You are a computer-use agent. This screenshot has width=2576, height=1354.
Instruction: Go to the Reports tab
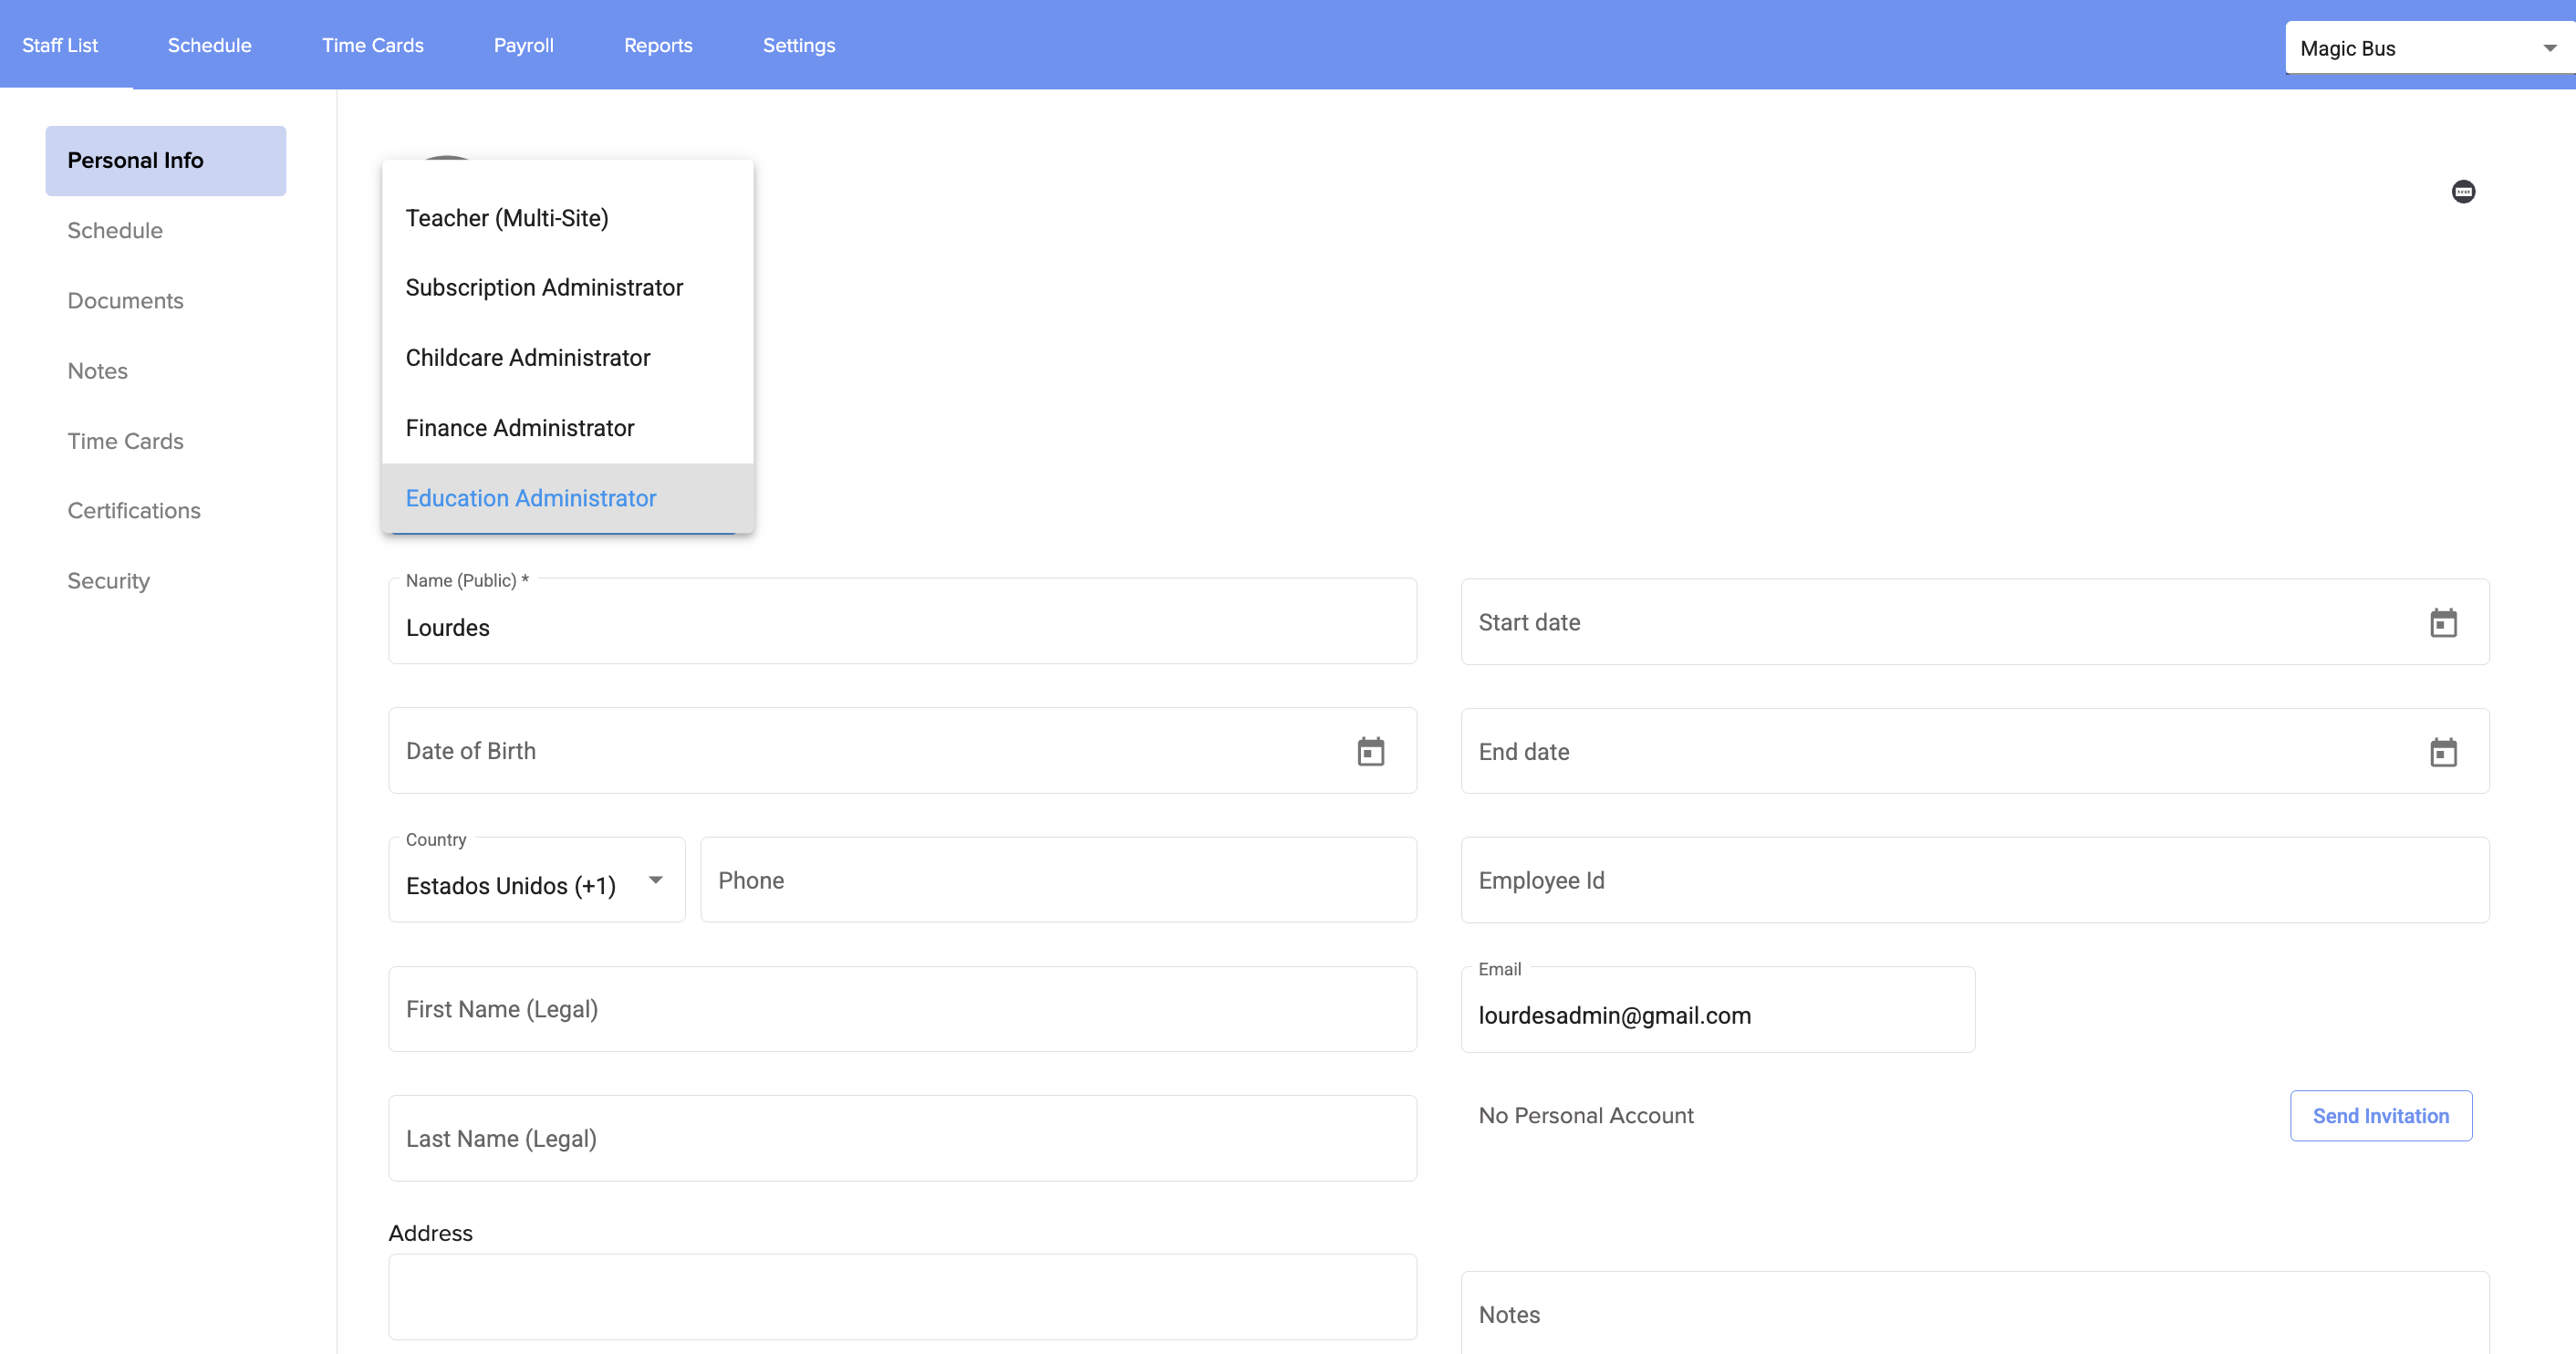click(x=658, y=45)
